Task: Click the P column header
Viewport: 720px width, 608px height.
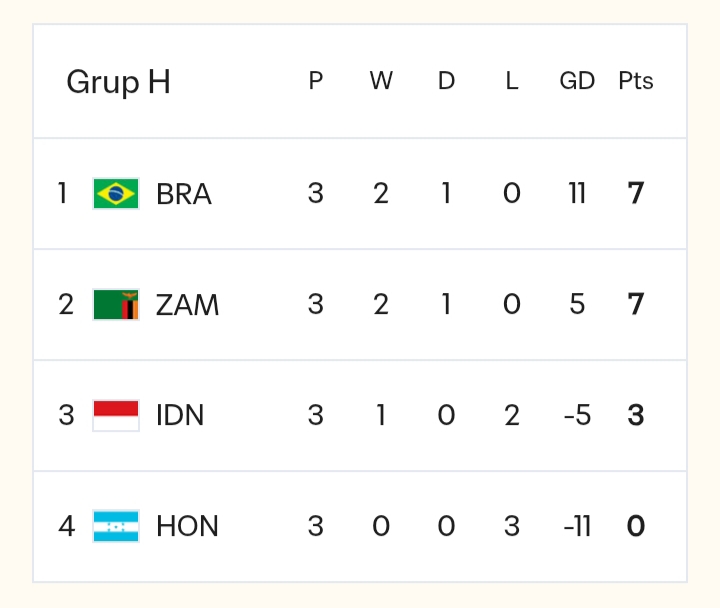Action: [x=316, y=82]
